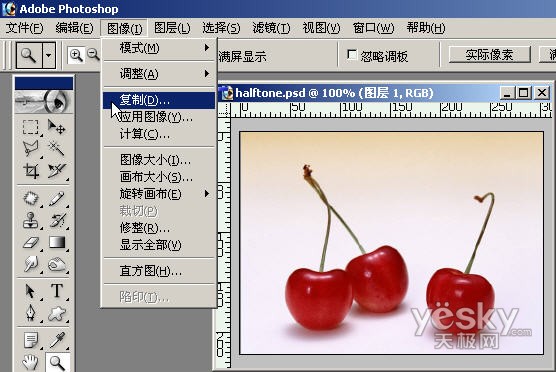The image size is (556, 372).
Task: Open the 图层(L) menu
Action: pos(172,28)
